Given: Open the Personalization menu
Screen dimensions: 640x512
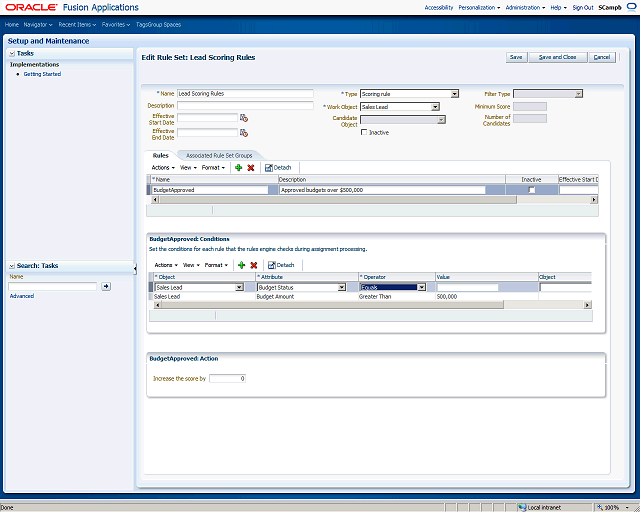Looking at the screenshot, I should 479,7.
